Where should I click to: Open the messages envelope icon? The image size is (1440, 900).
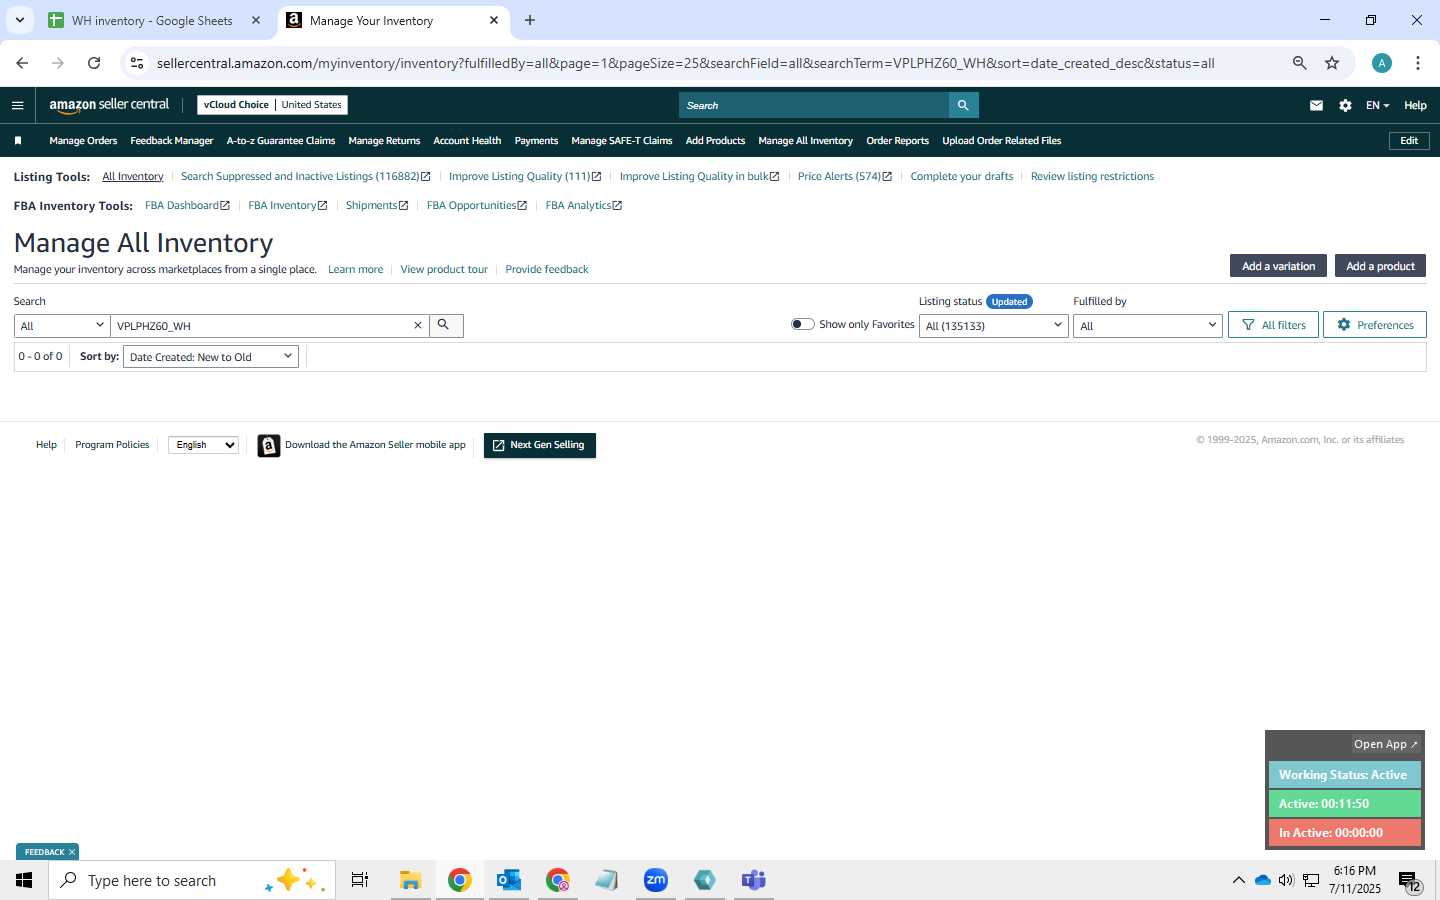pyautogui.click(x=1316, y=105)
